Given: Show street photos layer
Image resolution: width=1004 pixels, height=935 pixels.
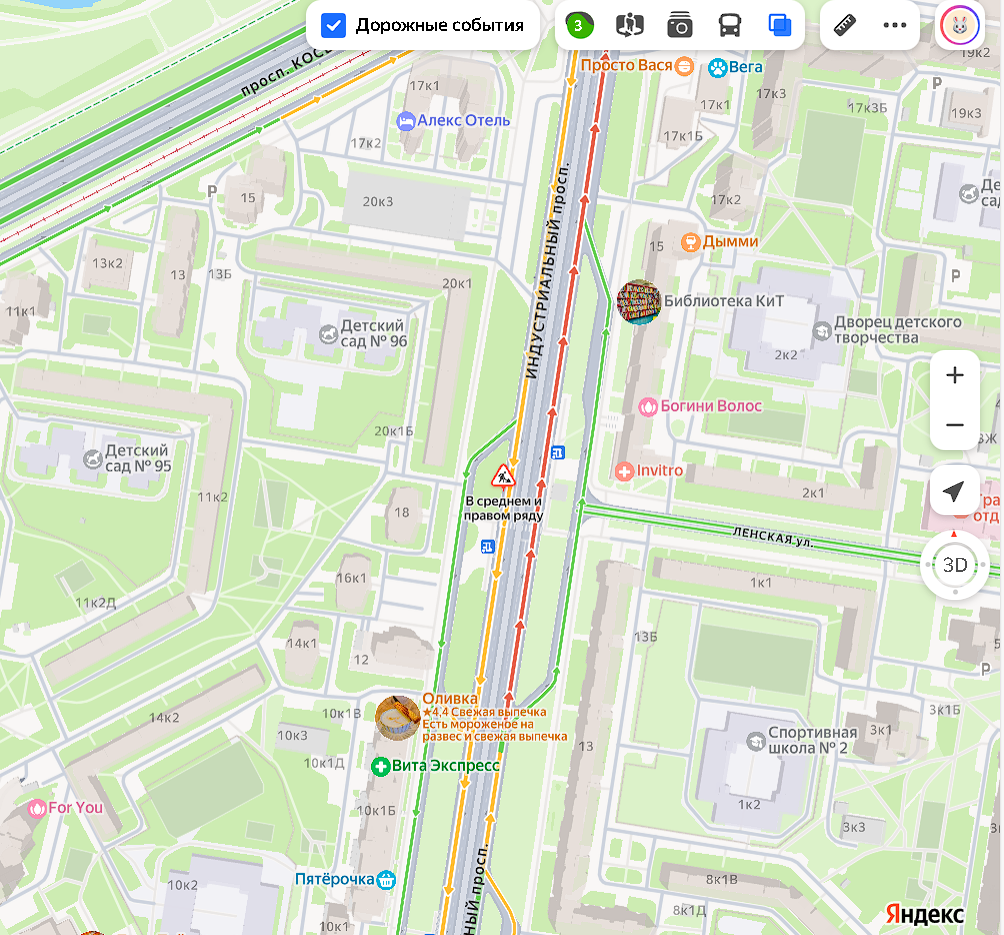Looking at the screenshot, I should point(680,25).
